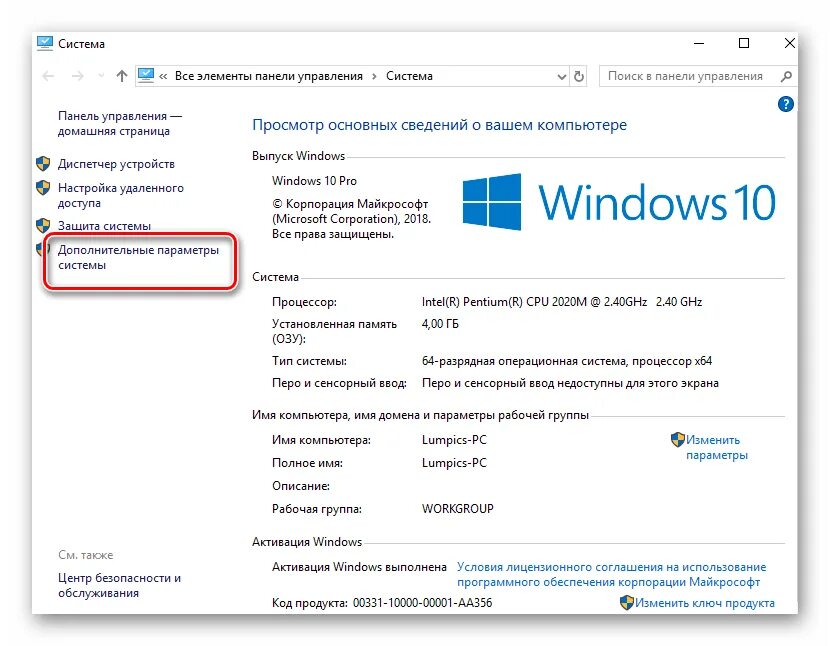Screen dimensions: 830x646
Task: Maximize the Система window
Action: tap(744, 43)
